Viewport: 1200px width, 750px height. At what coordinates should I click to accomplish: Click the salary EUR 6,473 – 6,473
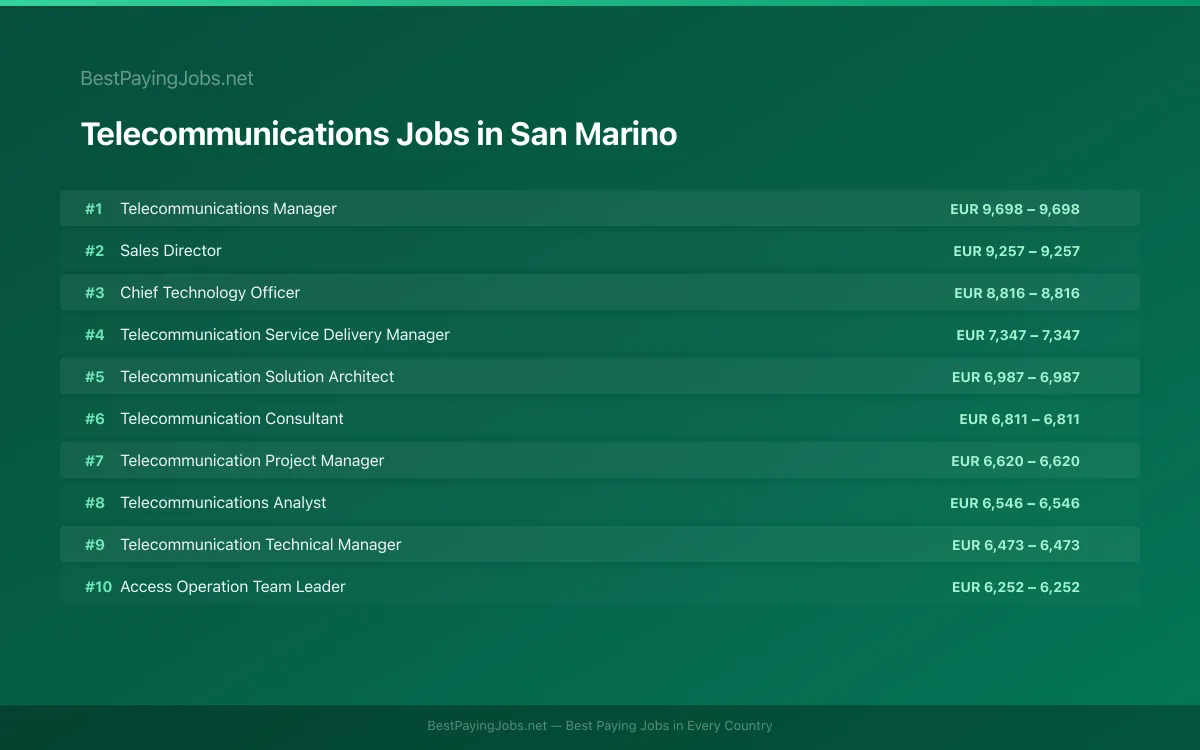(x=1016, y=545)
